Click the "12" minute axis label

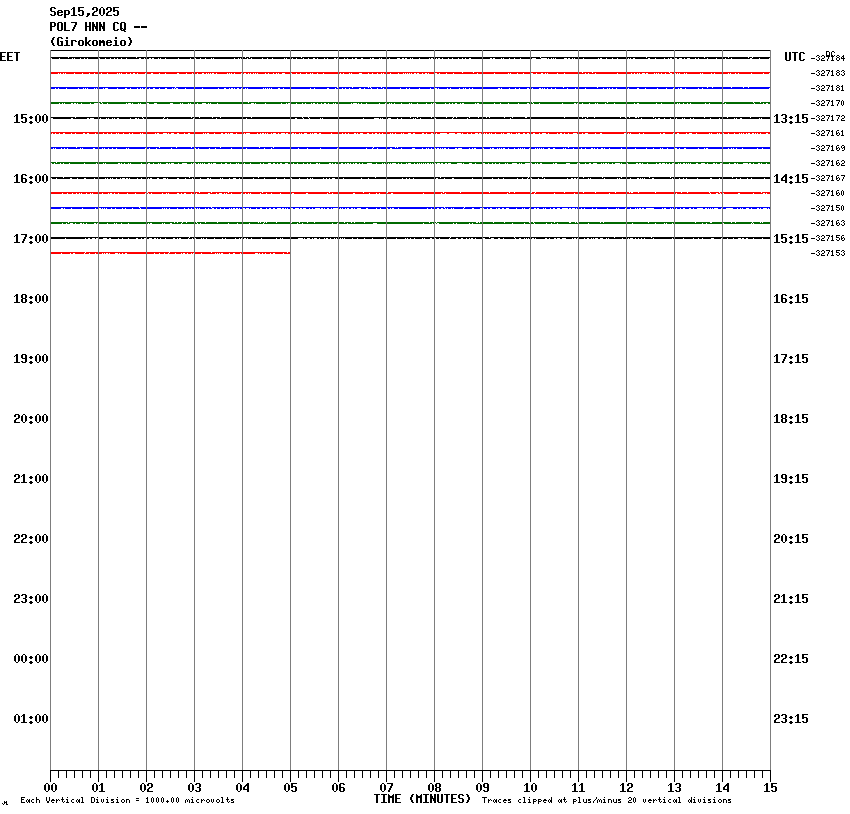click(626, 788)
